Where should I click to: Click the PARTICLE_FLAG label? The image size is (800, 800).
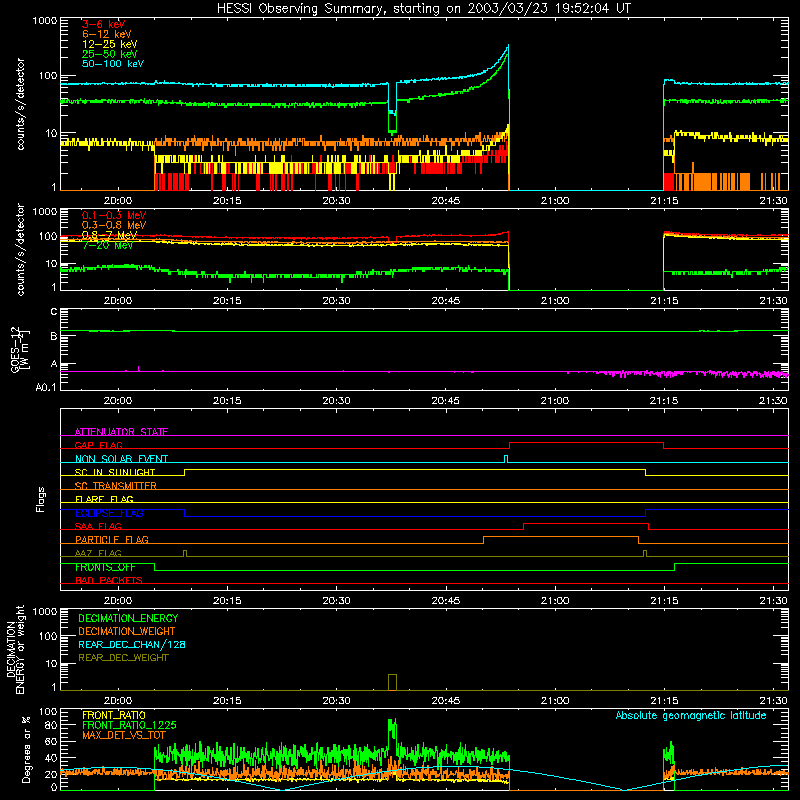[112, 539]
